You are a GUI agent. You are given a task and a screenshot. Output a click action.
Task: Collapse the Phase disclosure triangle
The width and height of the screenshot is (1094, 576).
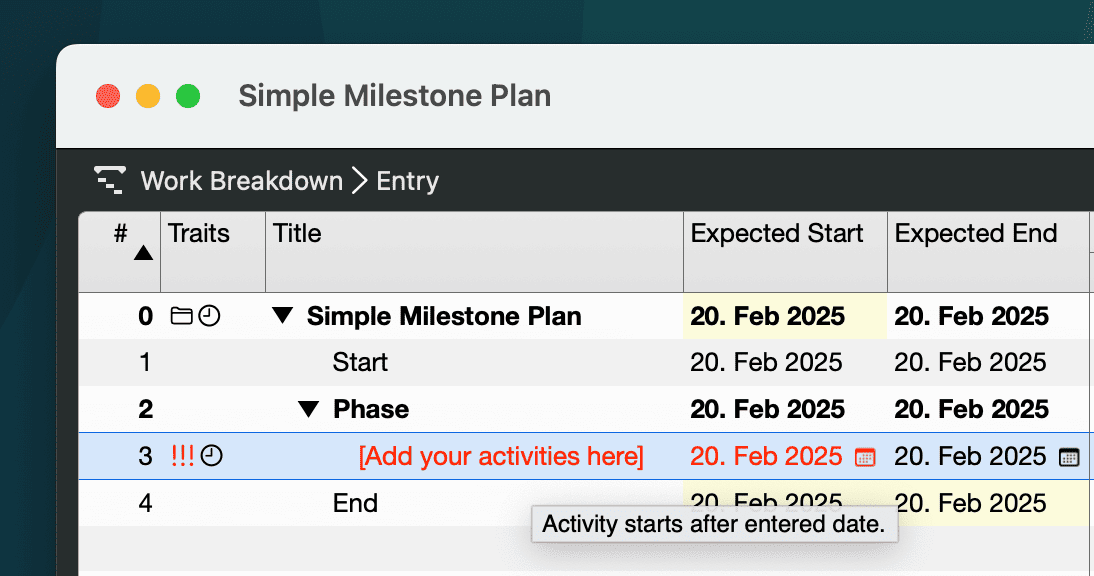coord(307,409)
